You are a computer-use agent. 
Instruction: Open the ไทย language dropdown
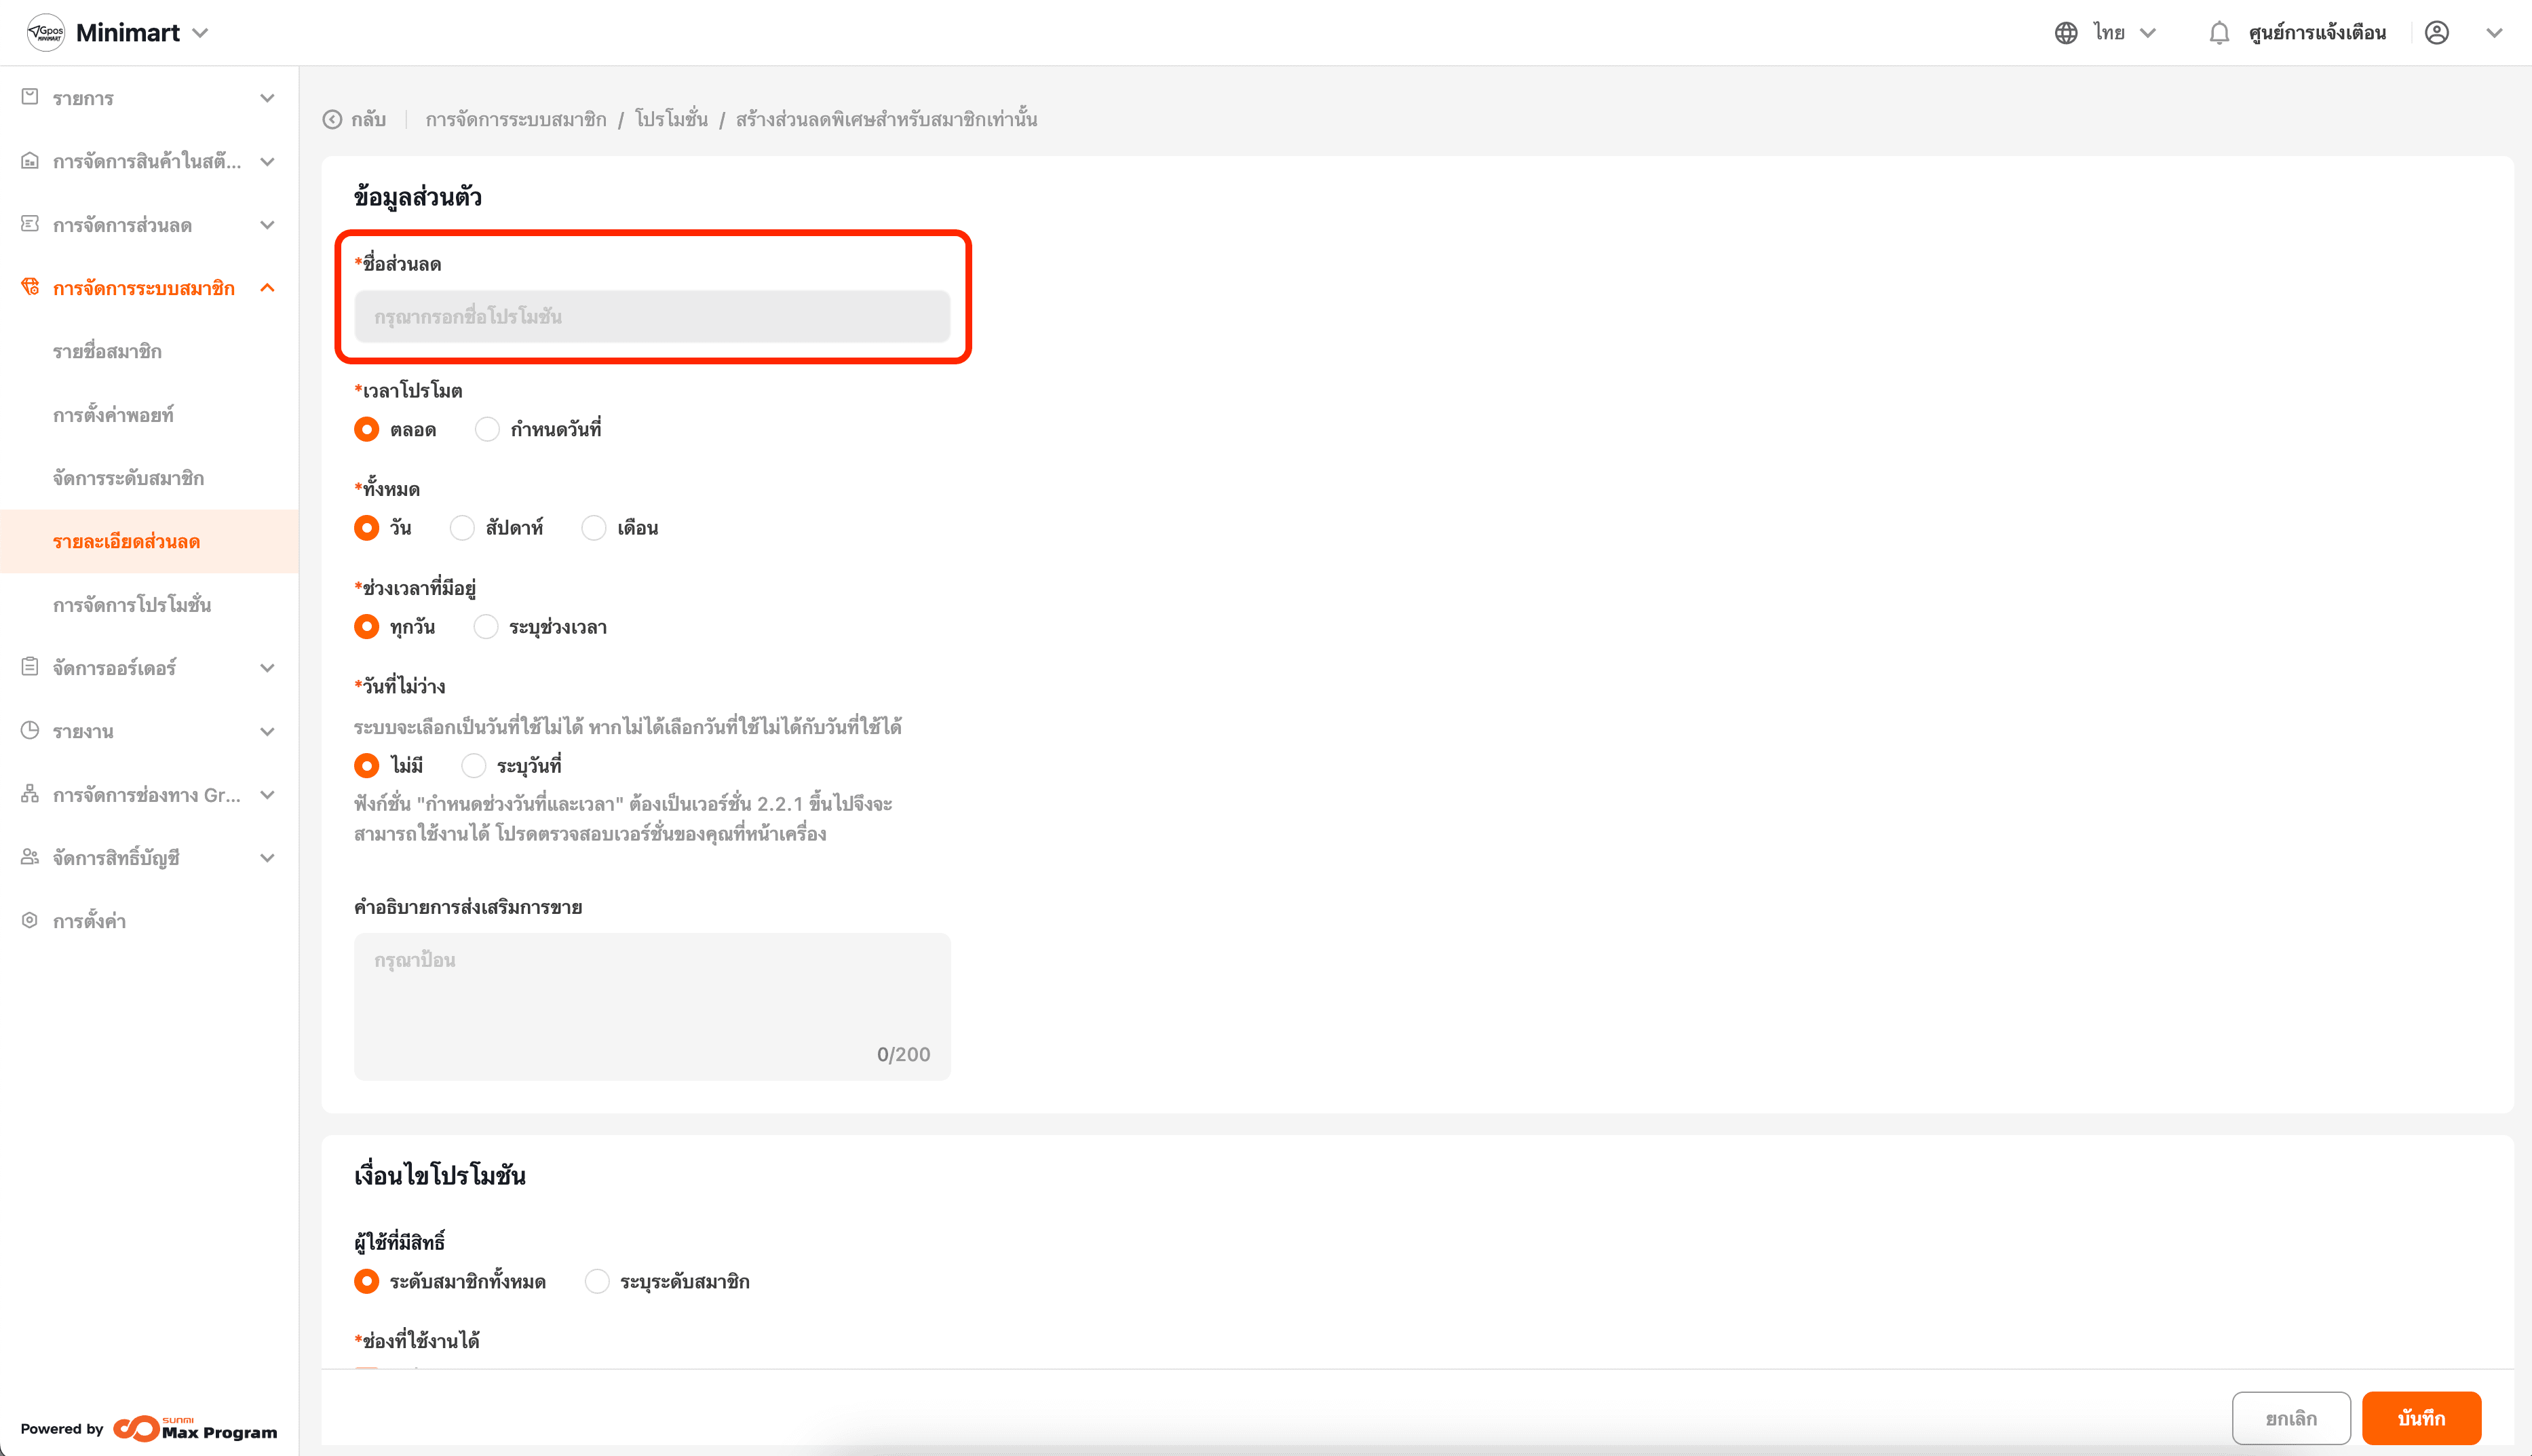coord(2124,33)
